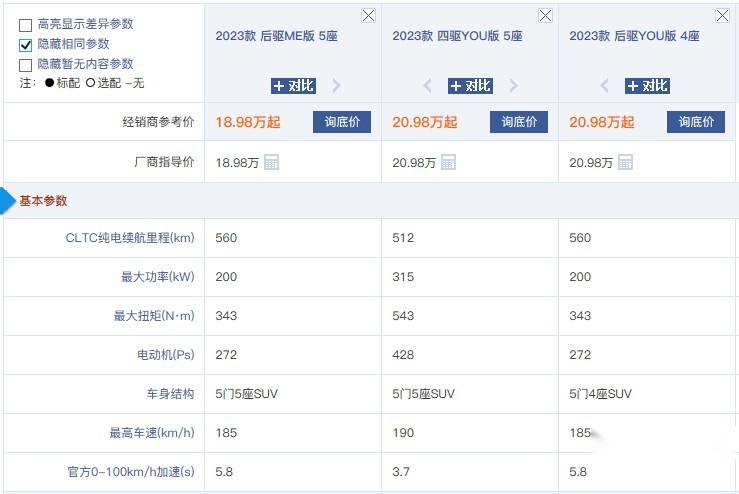Enable 隐藏暂无内容参数 checkbox

(x=25, y=65)
